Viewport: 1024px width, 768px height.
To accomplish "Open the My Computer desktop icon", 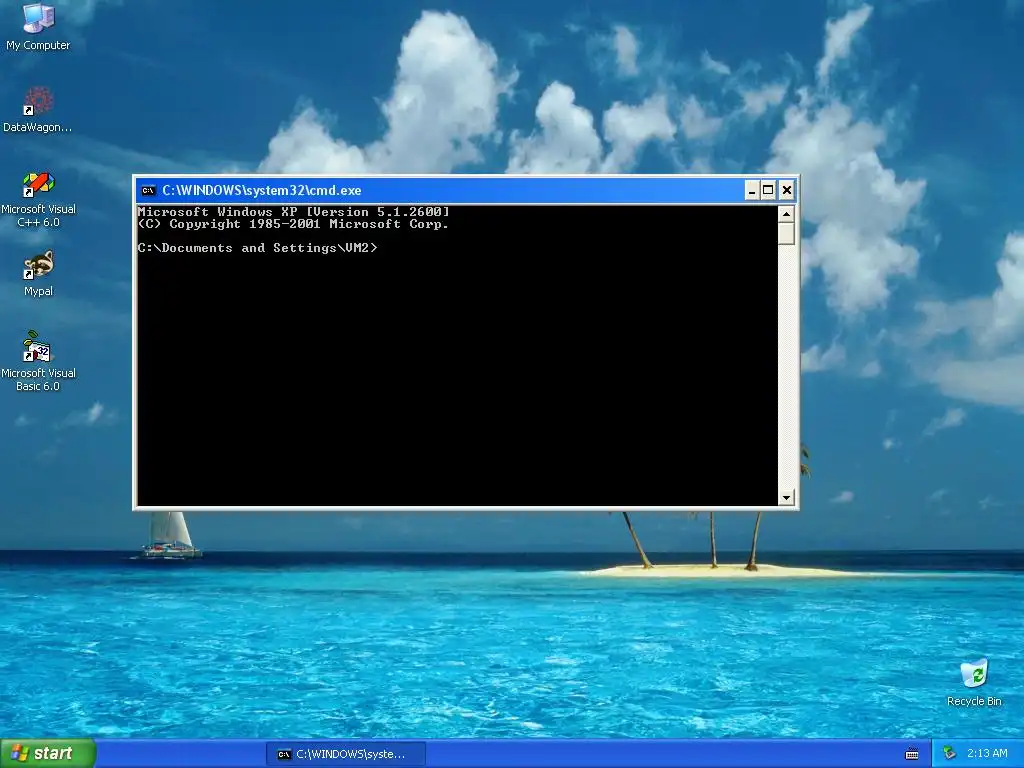I will [38, 26].
